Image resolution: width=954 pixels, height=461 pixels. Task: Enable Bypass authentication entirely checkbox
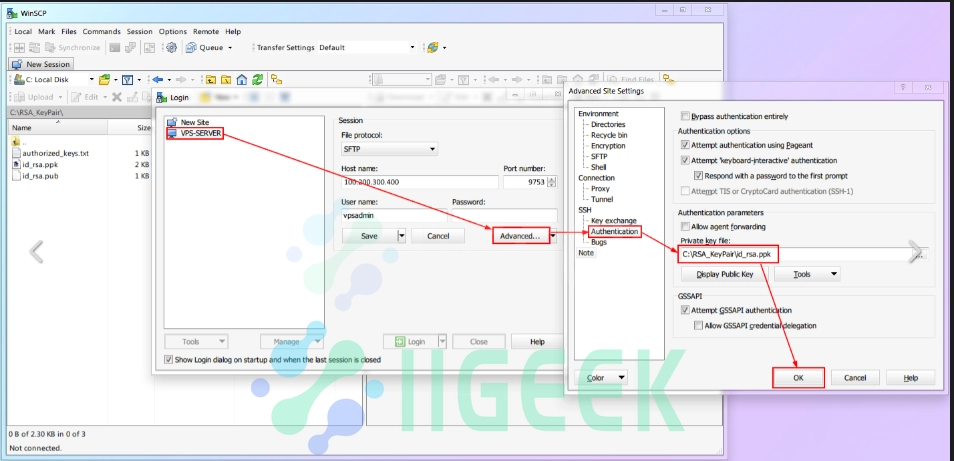tap(685, 117)
